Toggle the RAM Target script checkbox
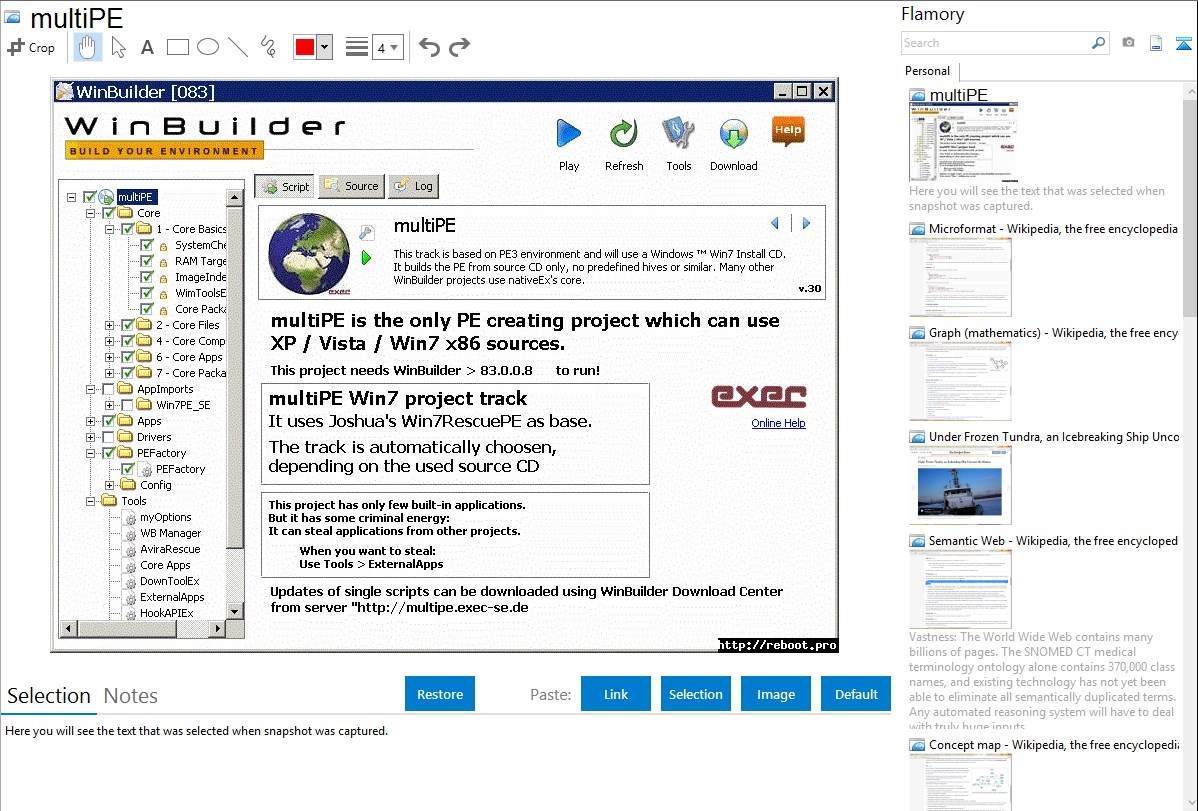Screen dimensions: 1198x811 tap(147, 261)
